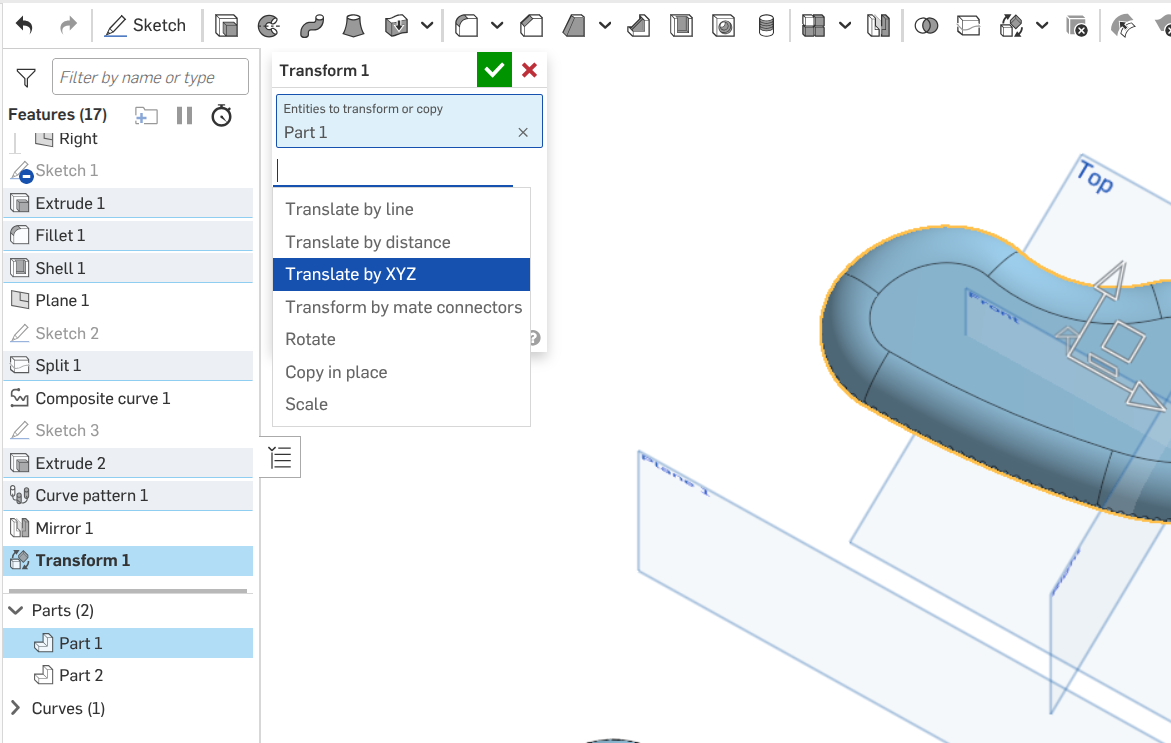Select the Loft tool icon
This screenshot has height=743, width=1171.
(x=353, y=26)
